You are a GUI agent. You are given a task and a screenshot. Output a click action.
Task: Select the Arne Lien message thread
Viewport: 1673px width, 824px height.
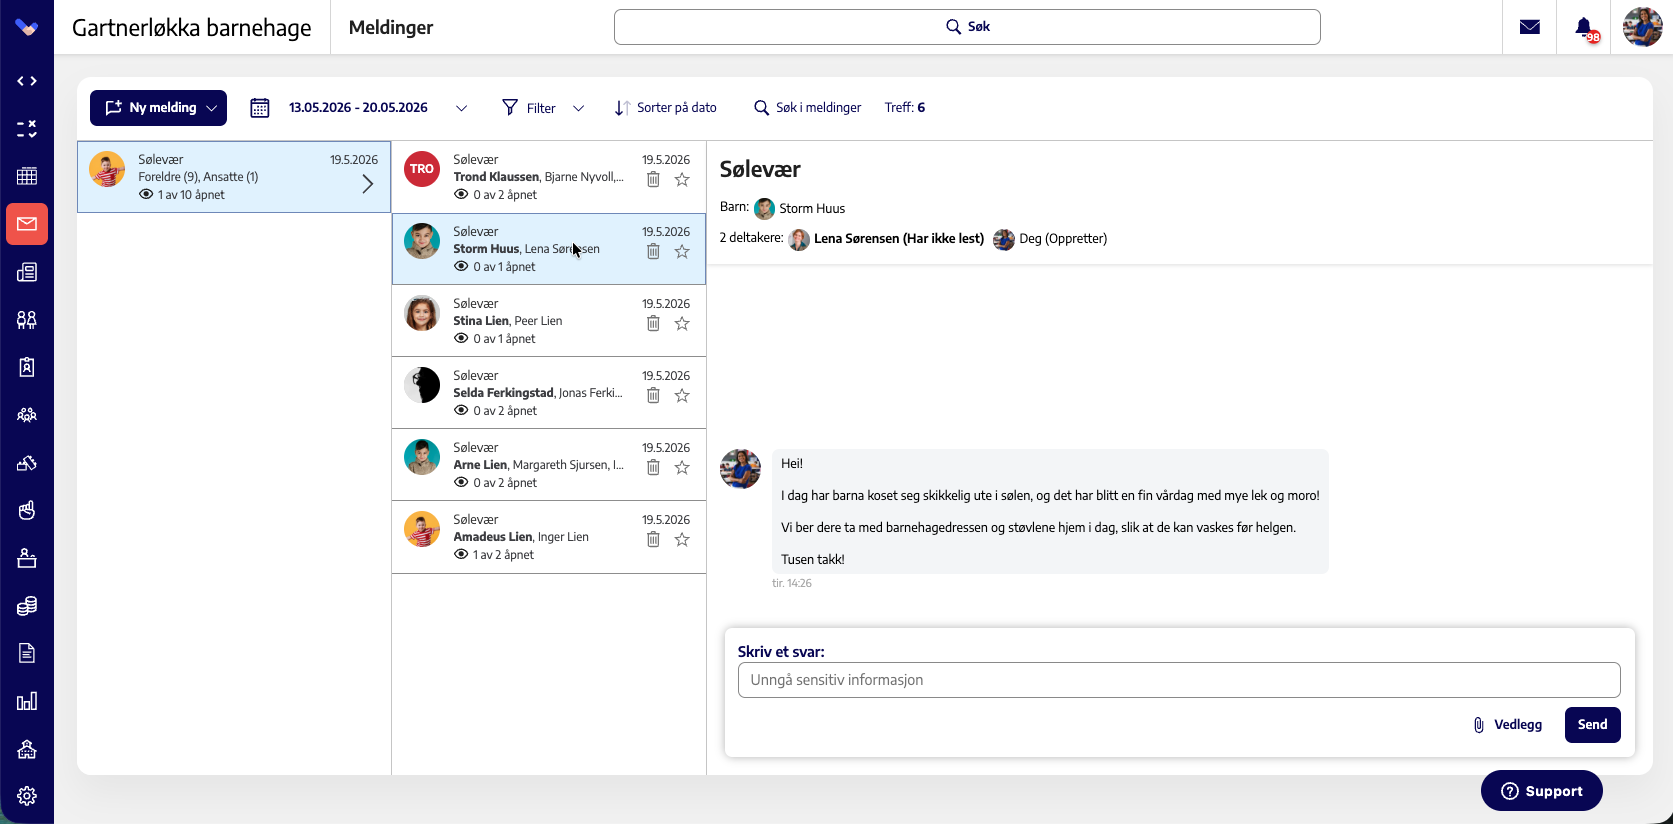click(x=549, y=465)
